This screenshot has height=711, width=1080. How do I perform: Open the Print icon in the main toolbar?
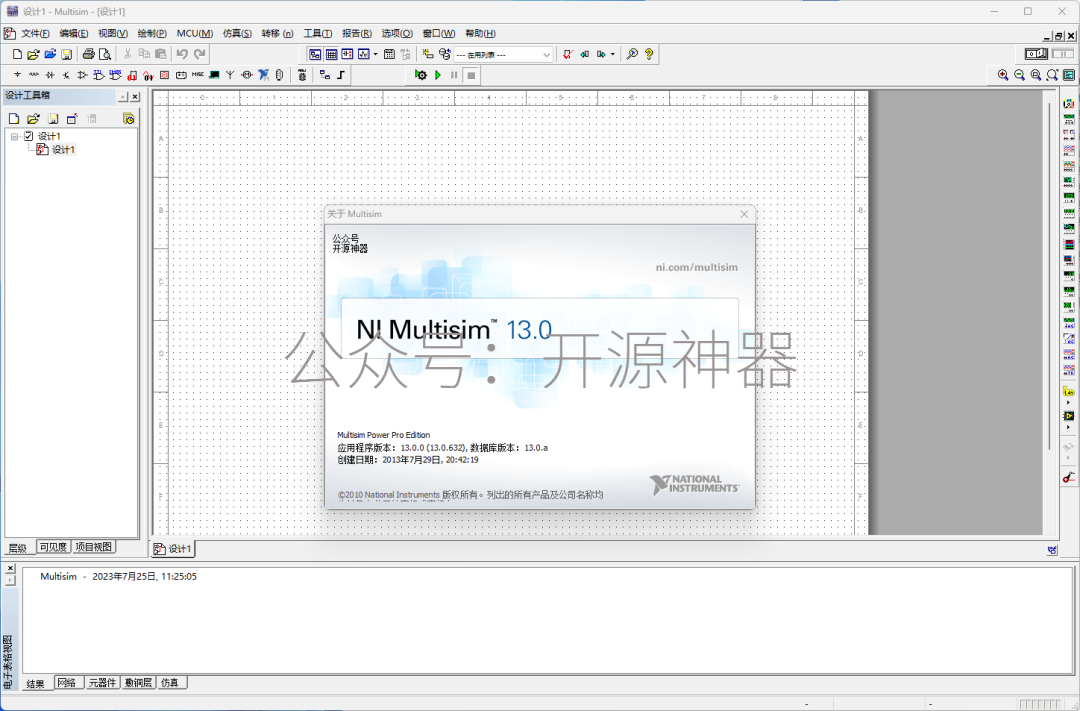[88, 54]
